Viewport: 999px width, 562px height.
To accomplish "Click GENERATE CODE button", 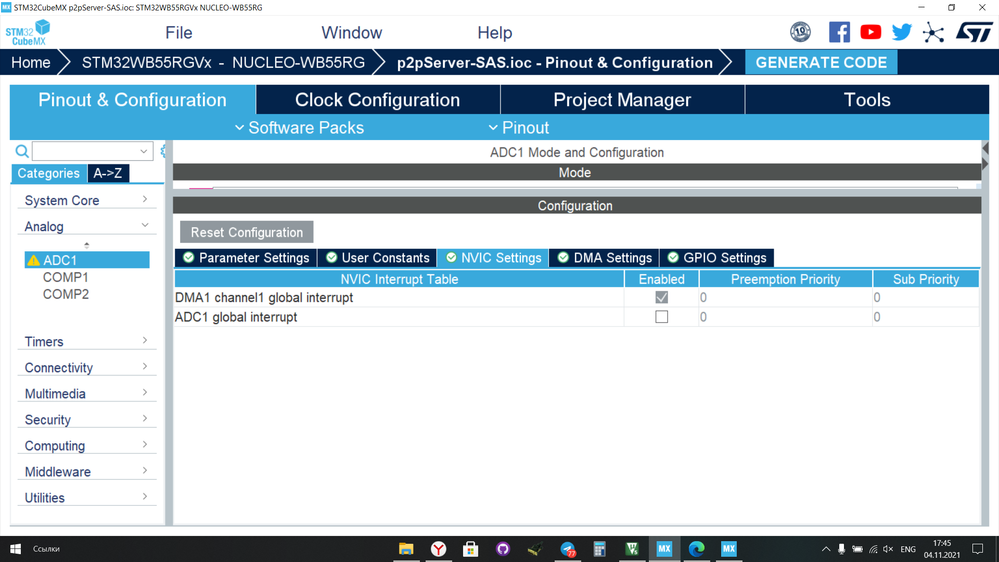I will tap(821, 62).
